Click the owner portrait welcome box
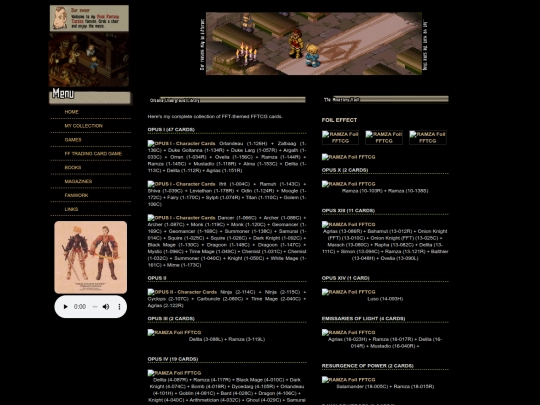540x405 pixels. point(89,18)
